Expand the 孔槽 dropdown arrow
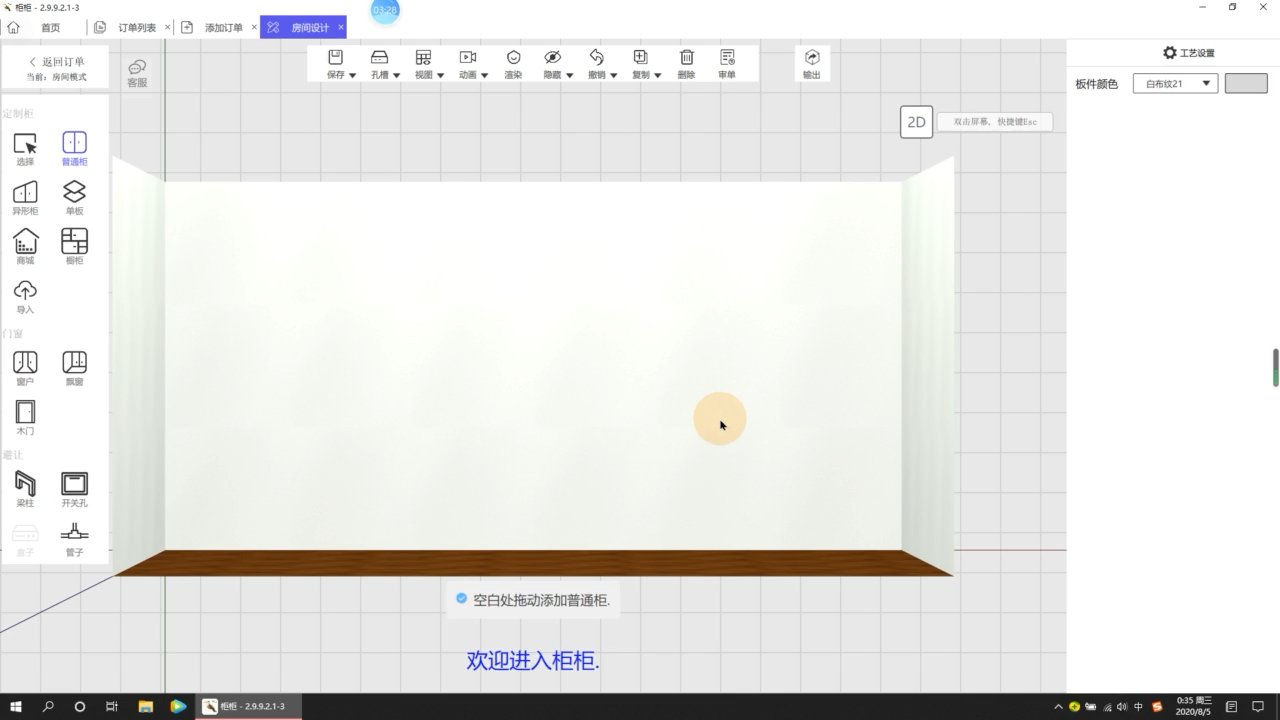The width and height of the screenshot is (1280, 720). point(396,75)
